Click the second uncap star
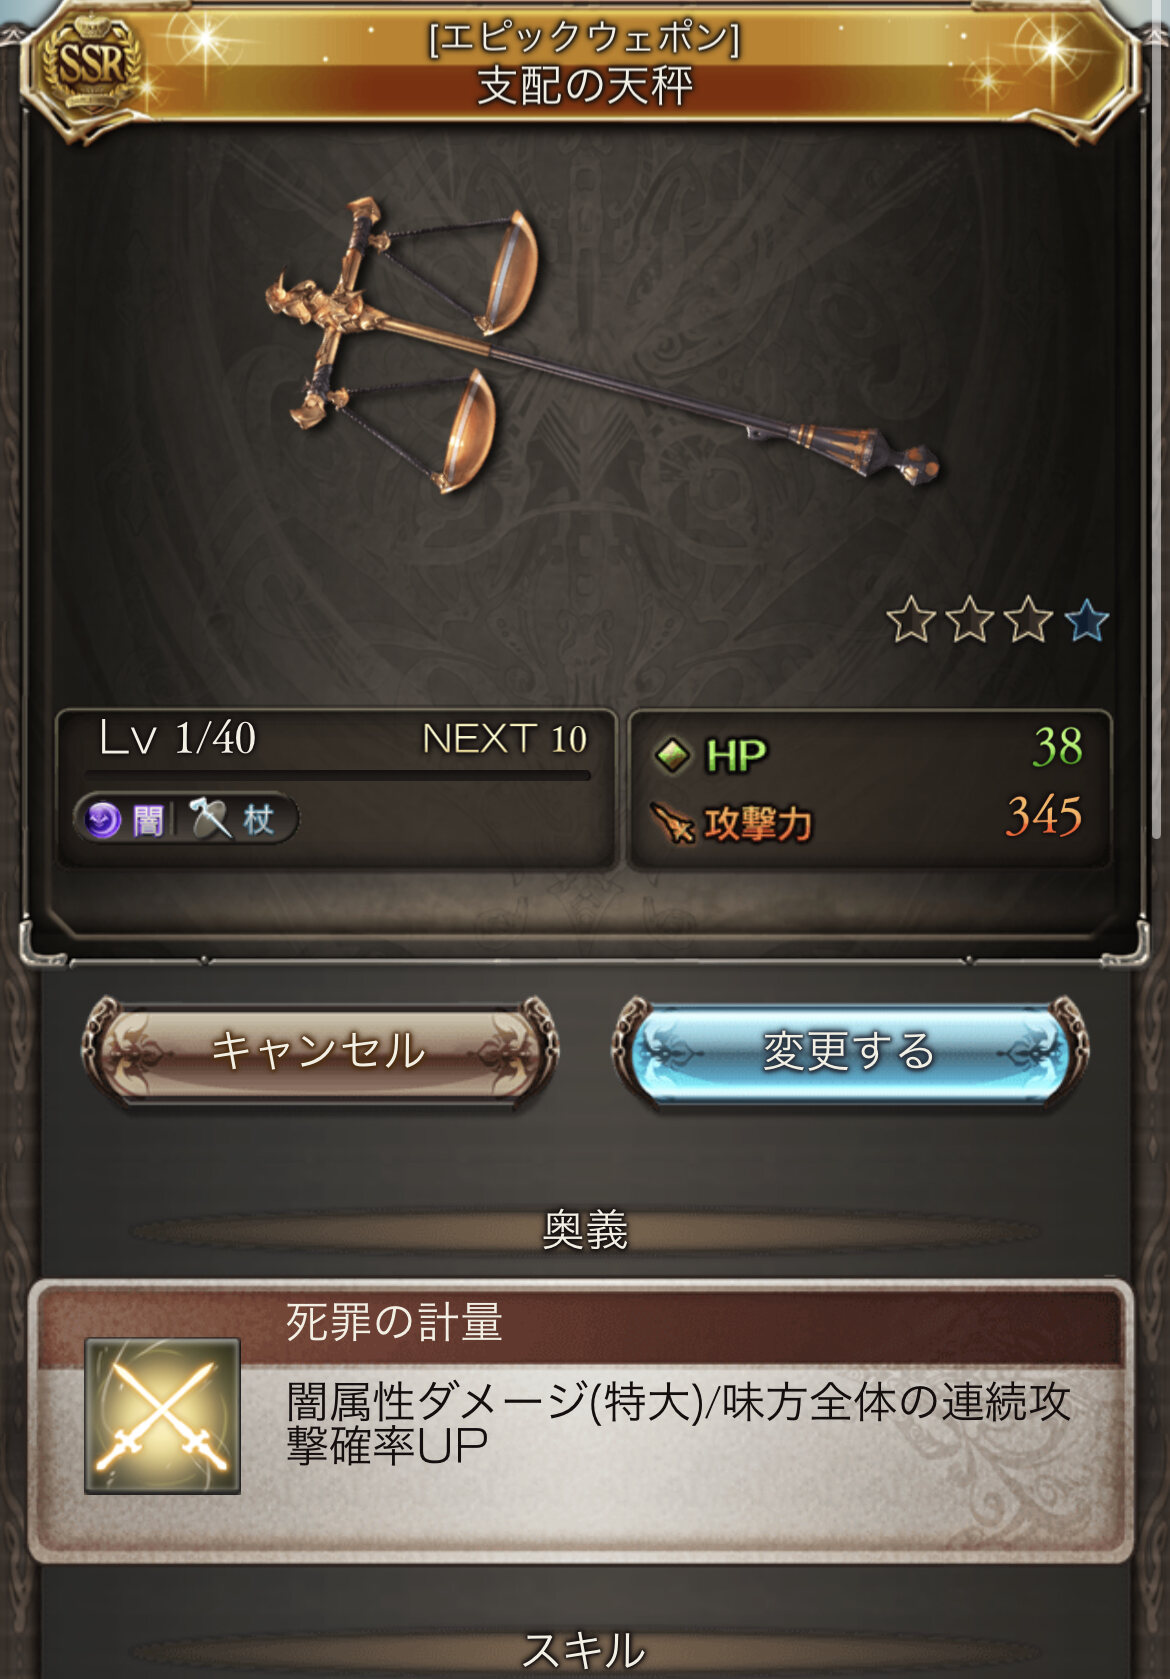Viewport: 1170px width, 1679px height. coord(969,620)
